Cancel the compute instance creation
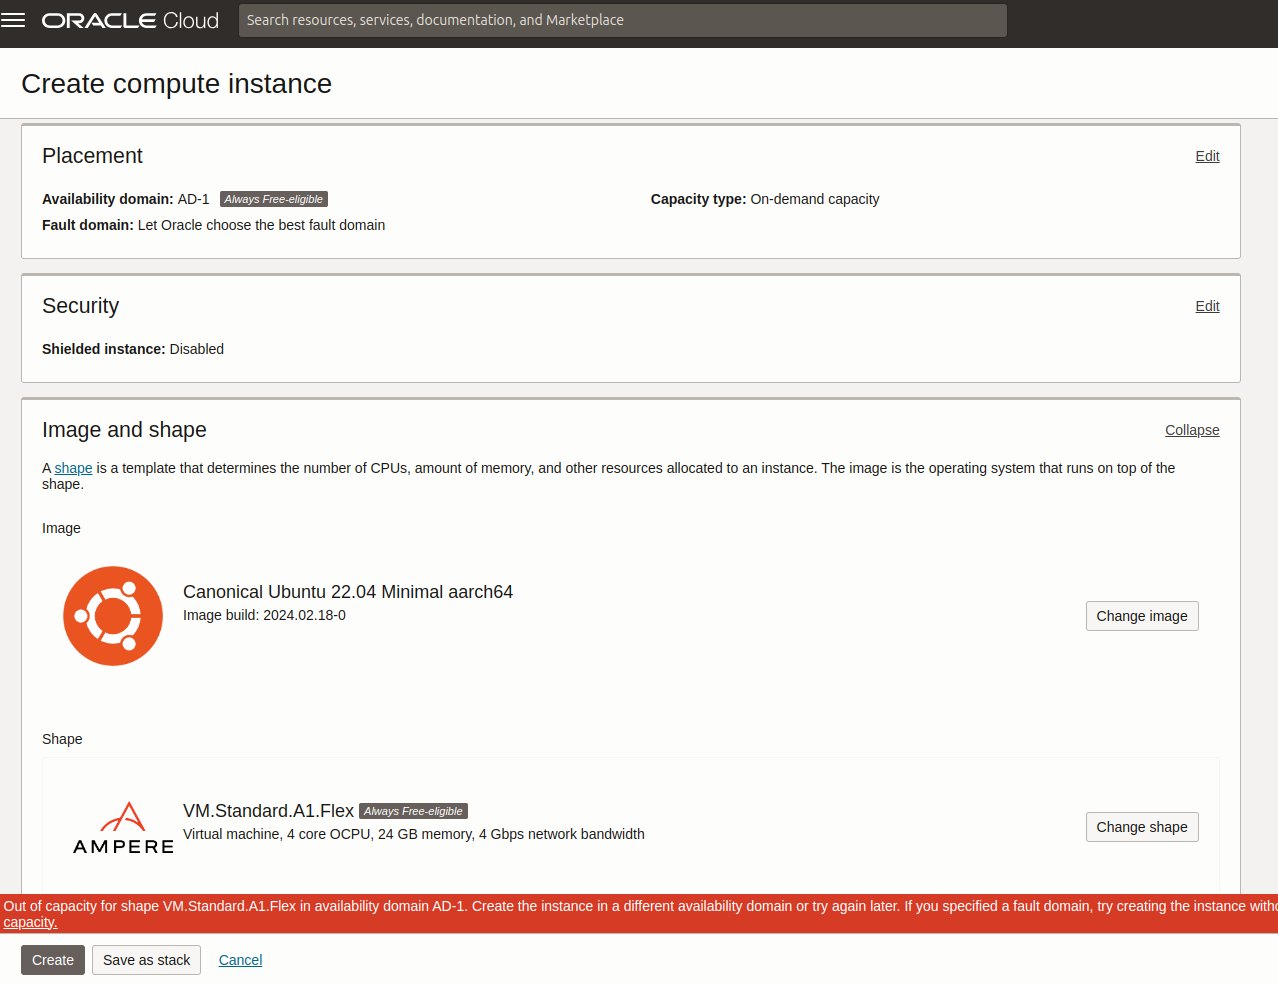This screenshot has height=984, width=1278. tap(240, 959)
